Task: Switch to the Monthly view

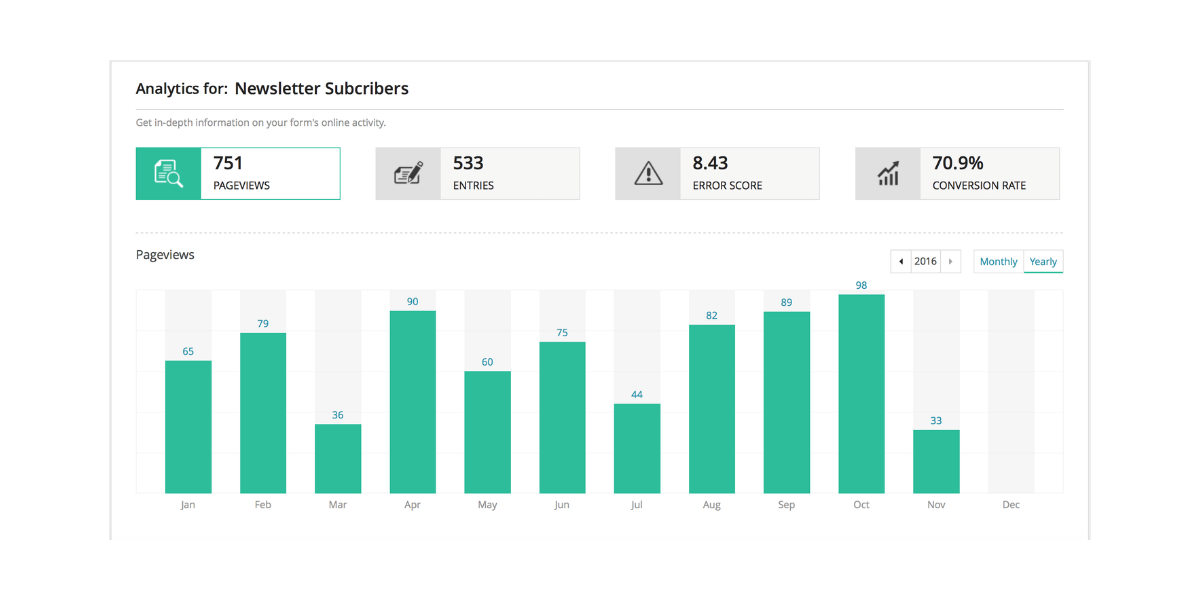Action: click(998, 262)
